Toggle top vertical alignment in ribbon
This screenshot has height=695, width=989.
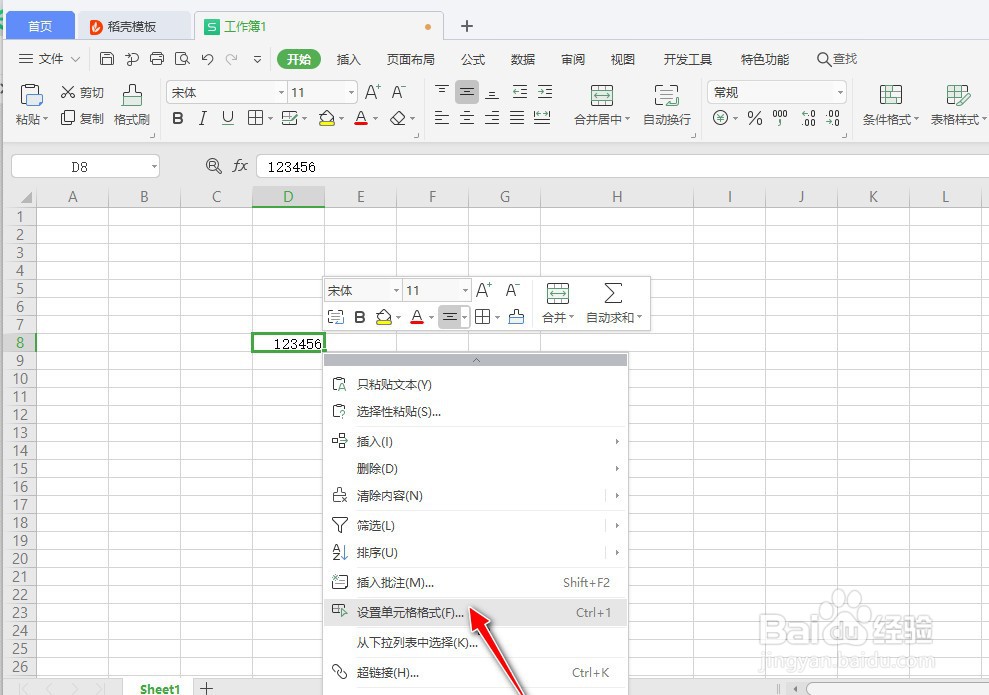pos(442,92)
